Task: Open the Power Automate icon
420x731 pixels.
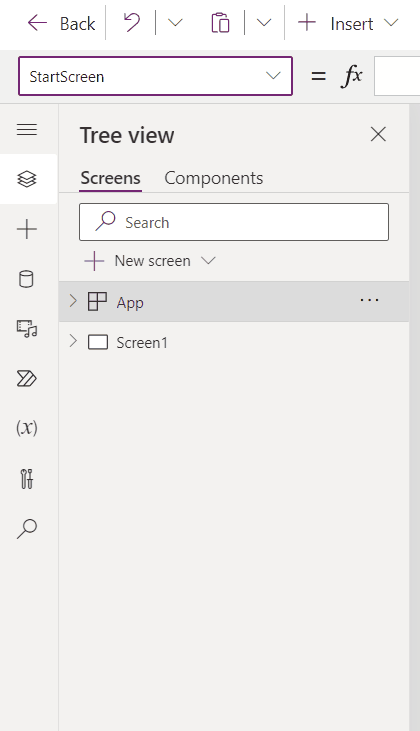Action: coord(27,379)
